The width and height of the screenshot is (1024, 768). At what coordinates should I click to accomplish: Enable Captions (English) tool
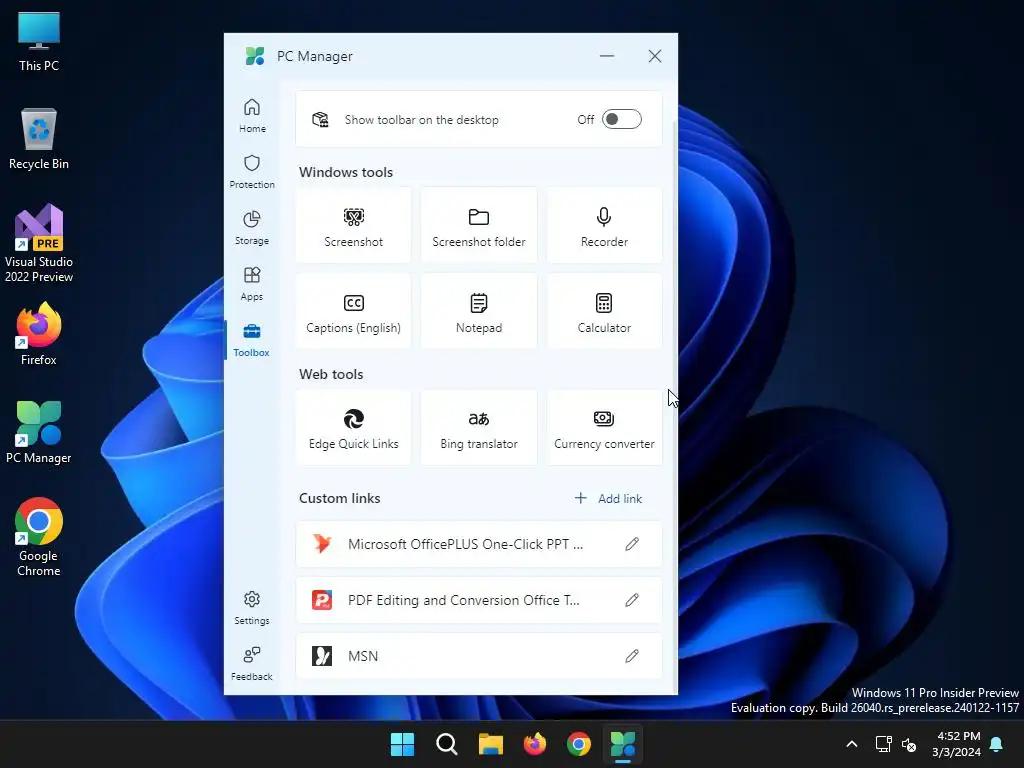[x=353, y=312]
